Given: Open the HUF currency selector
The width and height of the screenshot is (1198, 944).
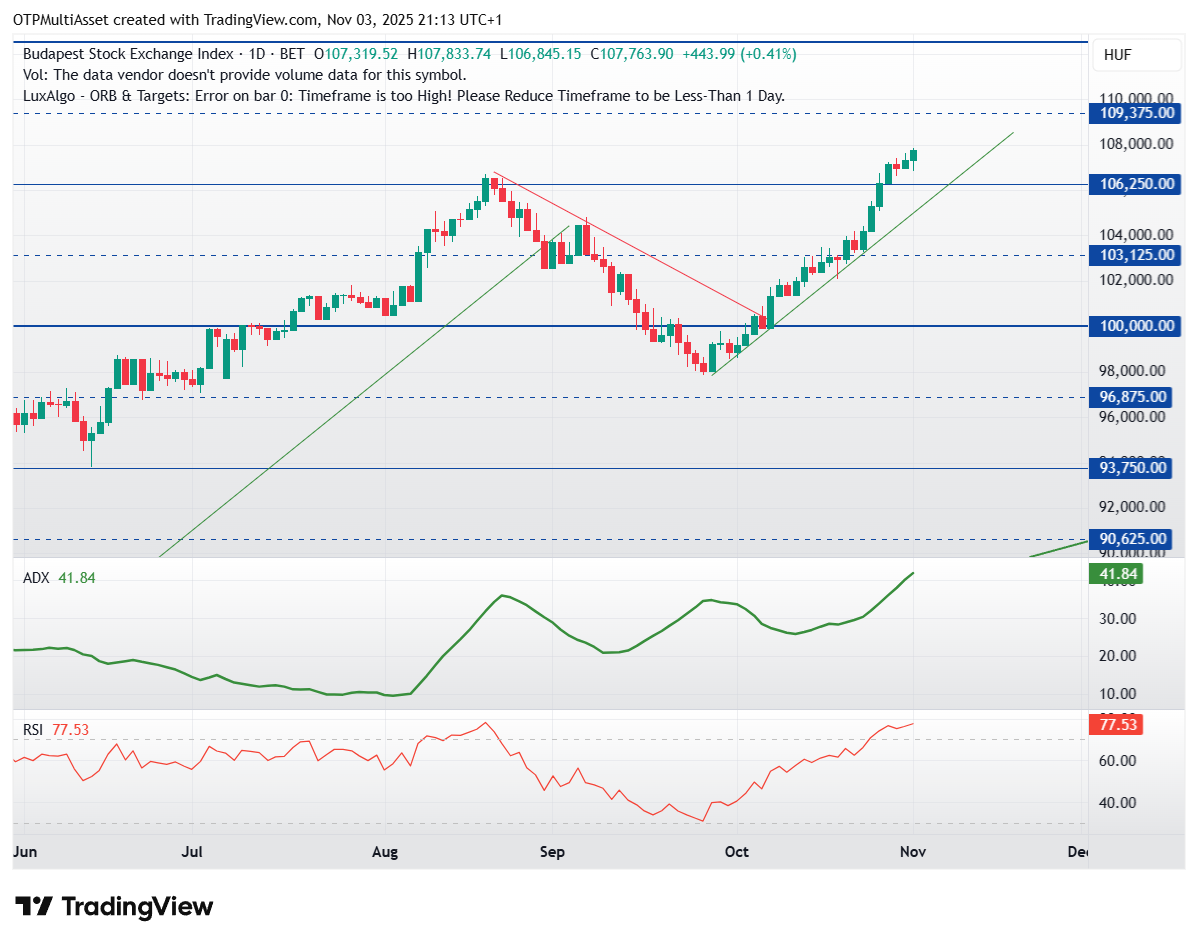Looking at the screenshot, I should 1117,55.
